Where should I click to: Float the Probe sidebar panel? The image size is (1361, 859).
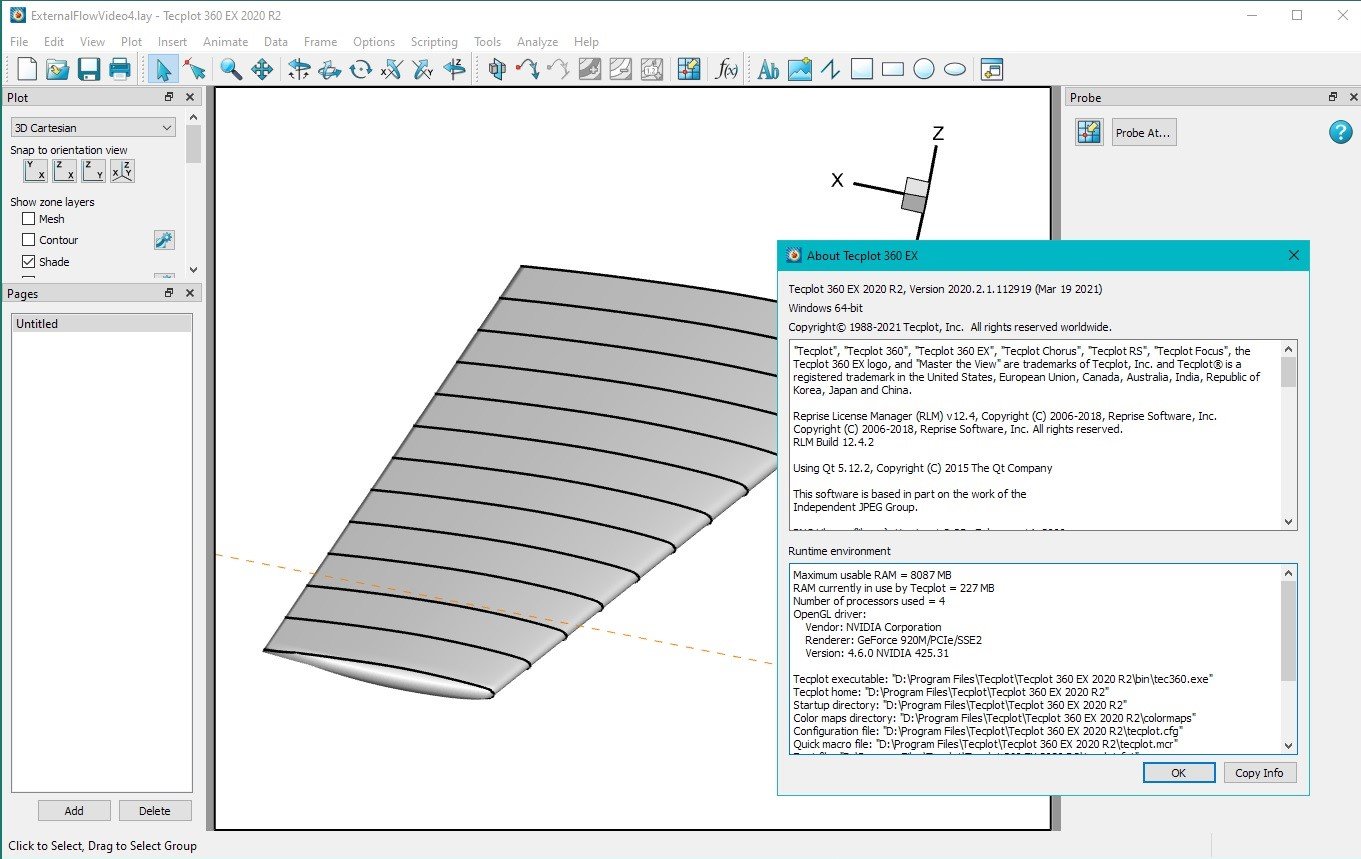(x=1332, y=97)
